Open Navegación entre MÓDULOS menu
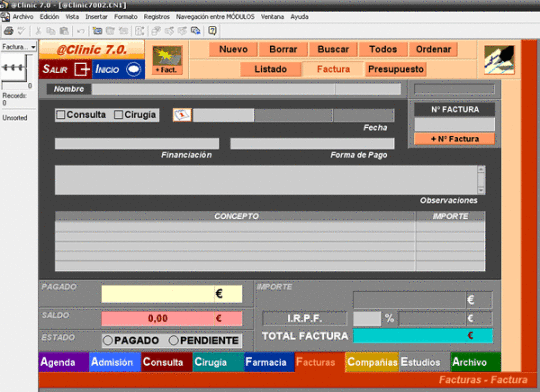 tap(215, 17)
